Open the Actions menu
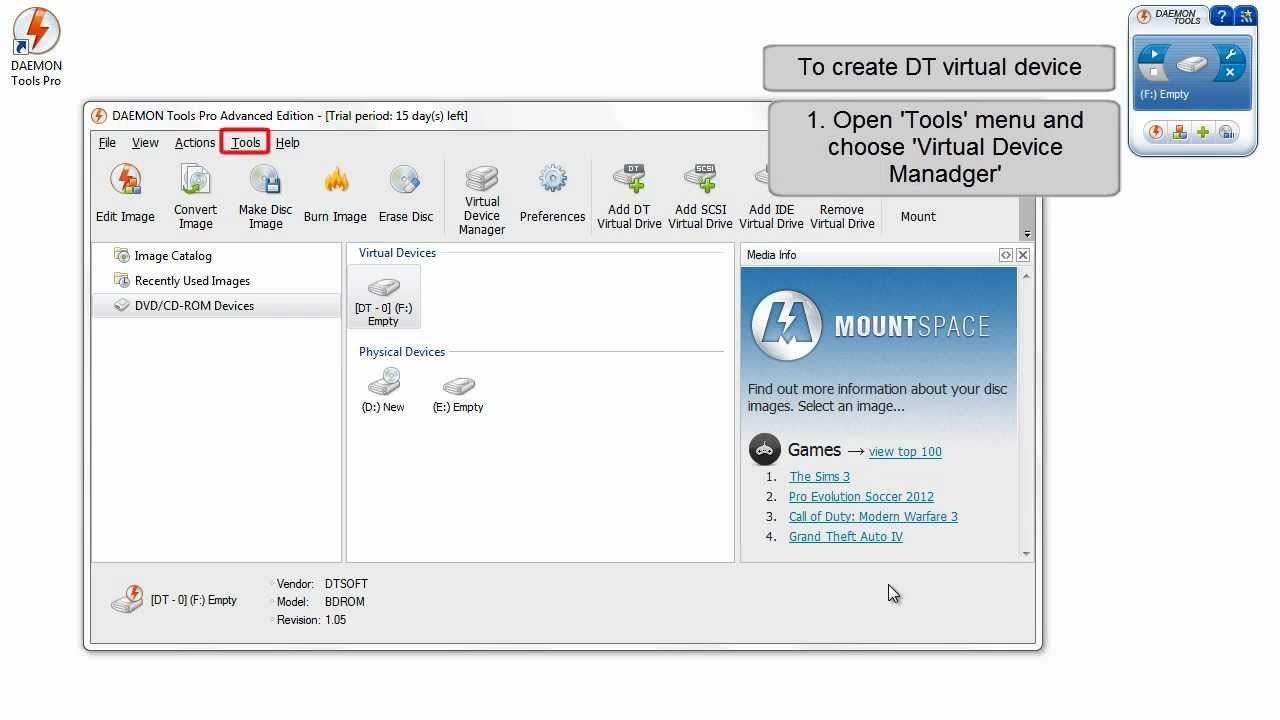 (194, 143)
